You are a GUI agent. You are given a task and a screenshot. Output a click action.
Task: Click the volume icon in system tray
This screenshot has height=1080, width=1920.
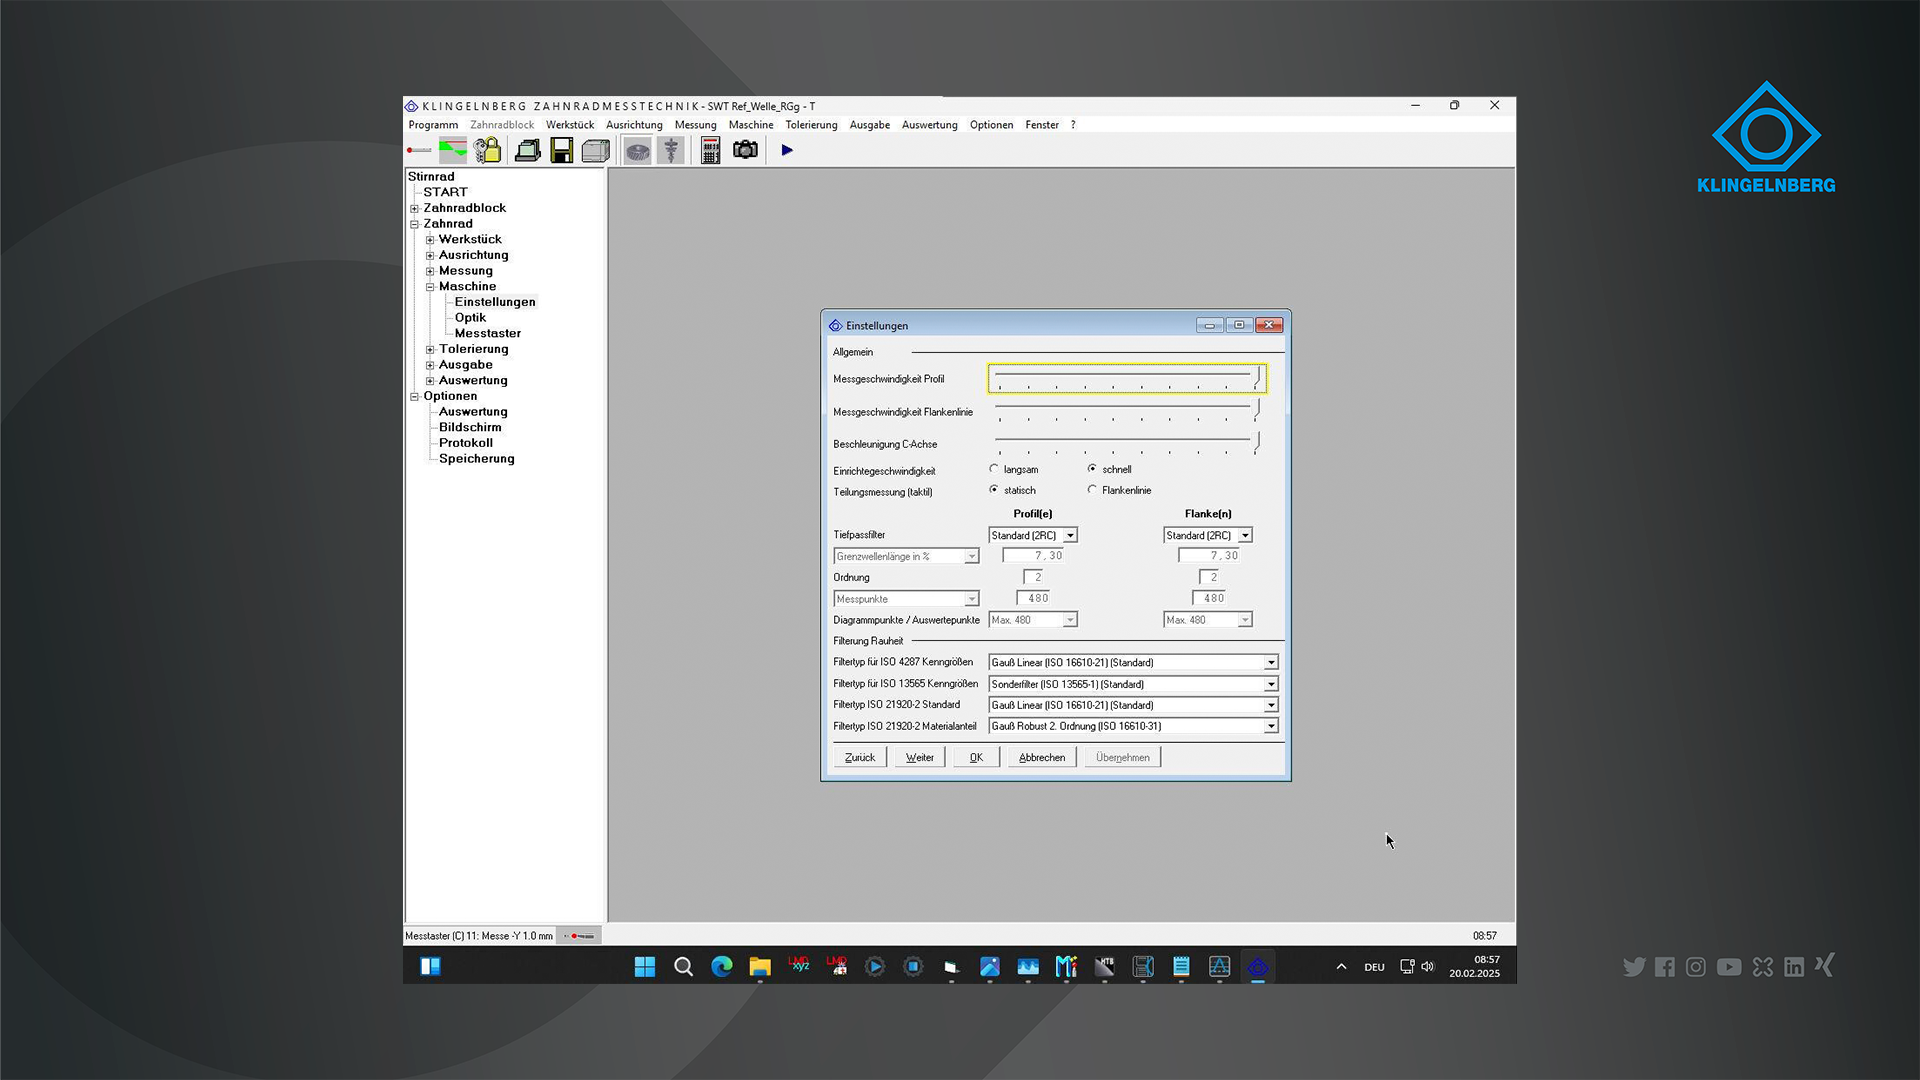tap(1427, 967)
